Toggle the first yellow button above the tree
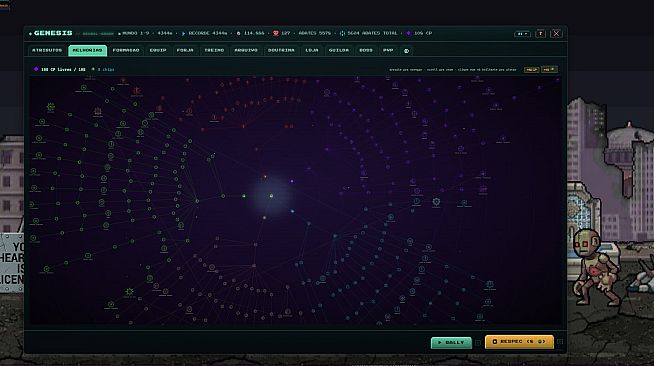 pyautogui.click(x=531, y=70)
